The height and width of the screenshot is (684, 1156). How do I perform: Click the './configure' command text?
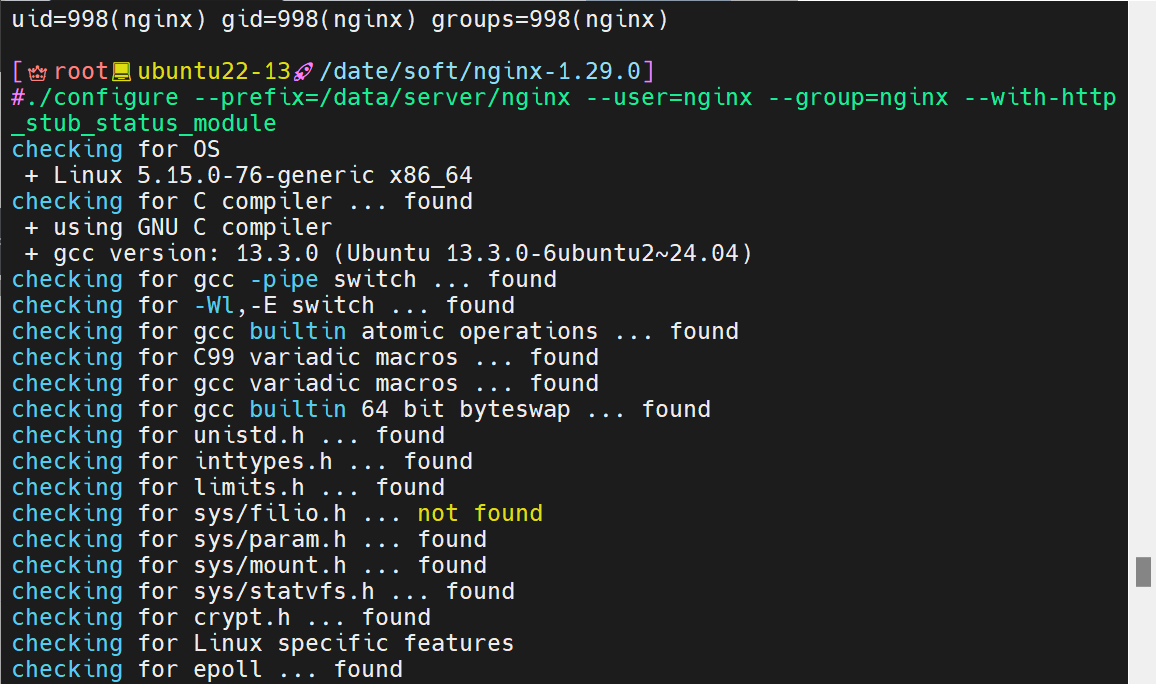102,97
